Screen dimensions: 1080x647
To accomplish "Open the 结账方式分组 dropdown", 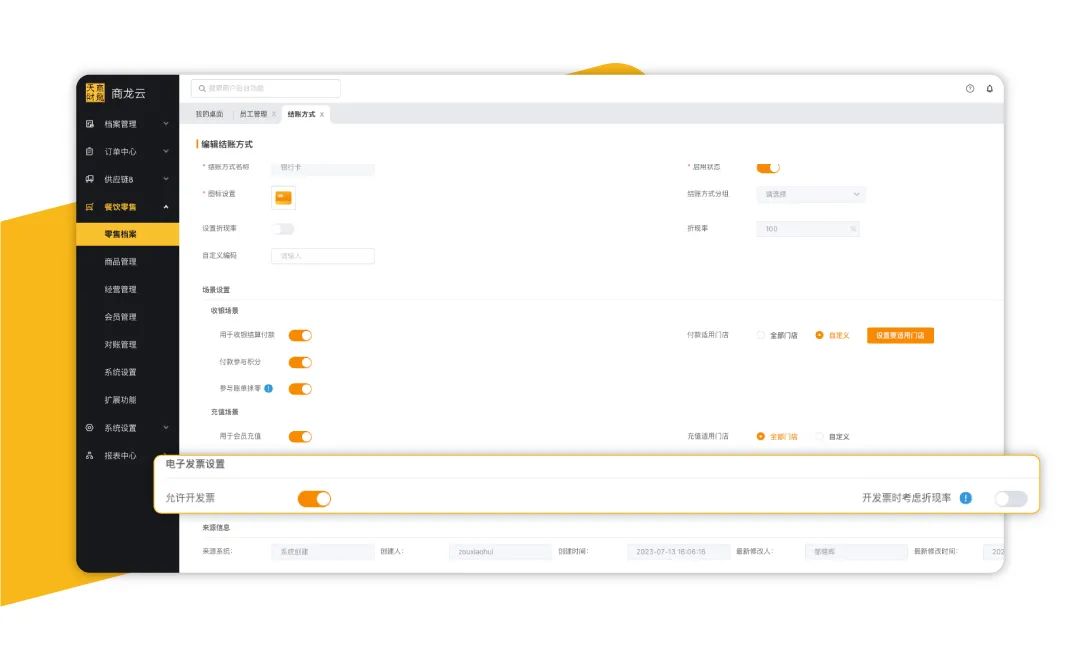I will tap(811, 194).
